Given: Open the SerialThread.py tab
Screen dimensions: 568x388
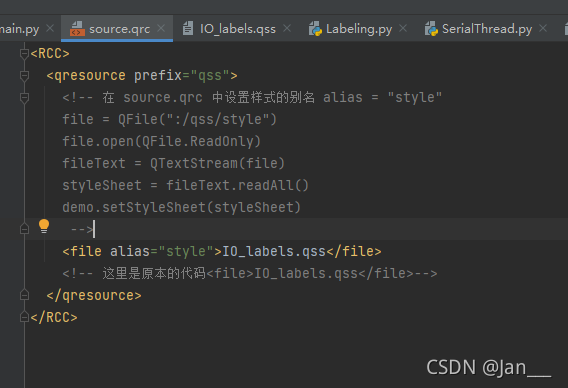Looking at the screenshot, I should (x=487, y=29).
